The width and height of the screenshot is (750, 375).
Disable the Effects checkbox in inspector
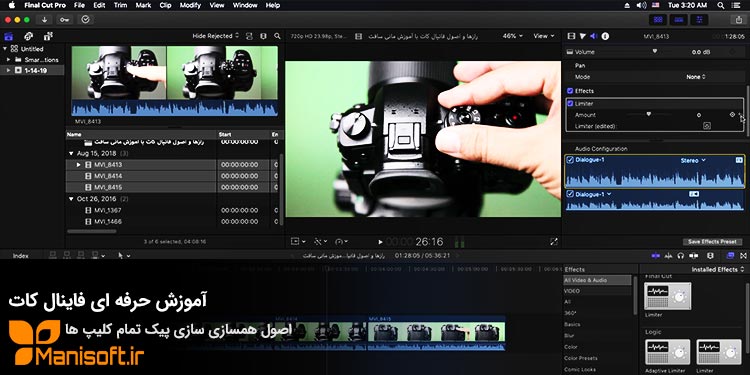pyautogui.click(x=570, y=90)
